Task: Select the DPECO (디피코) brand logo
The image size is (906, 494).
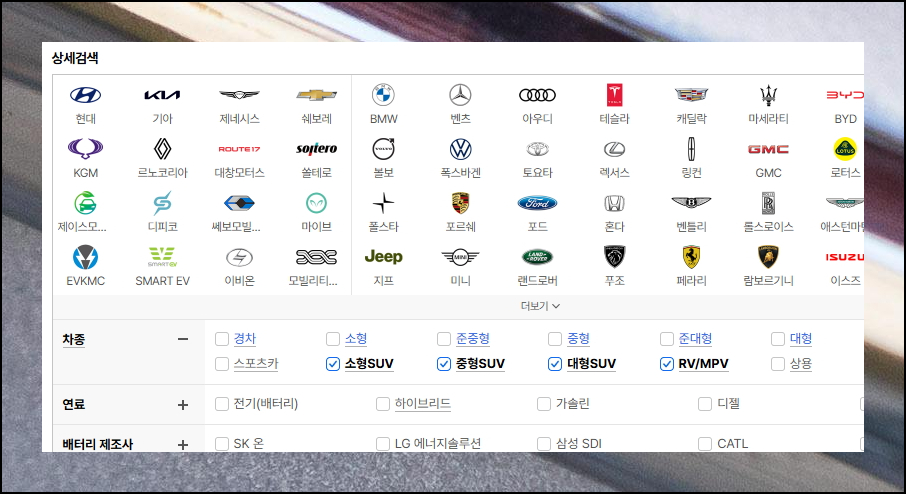Action: click(x=162, y=203)
